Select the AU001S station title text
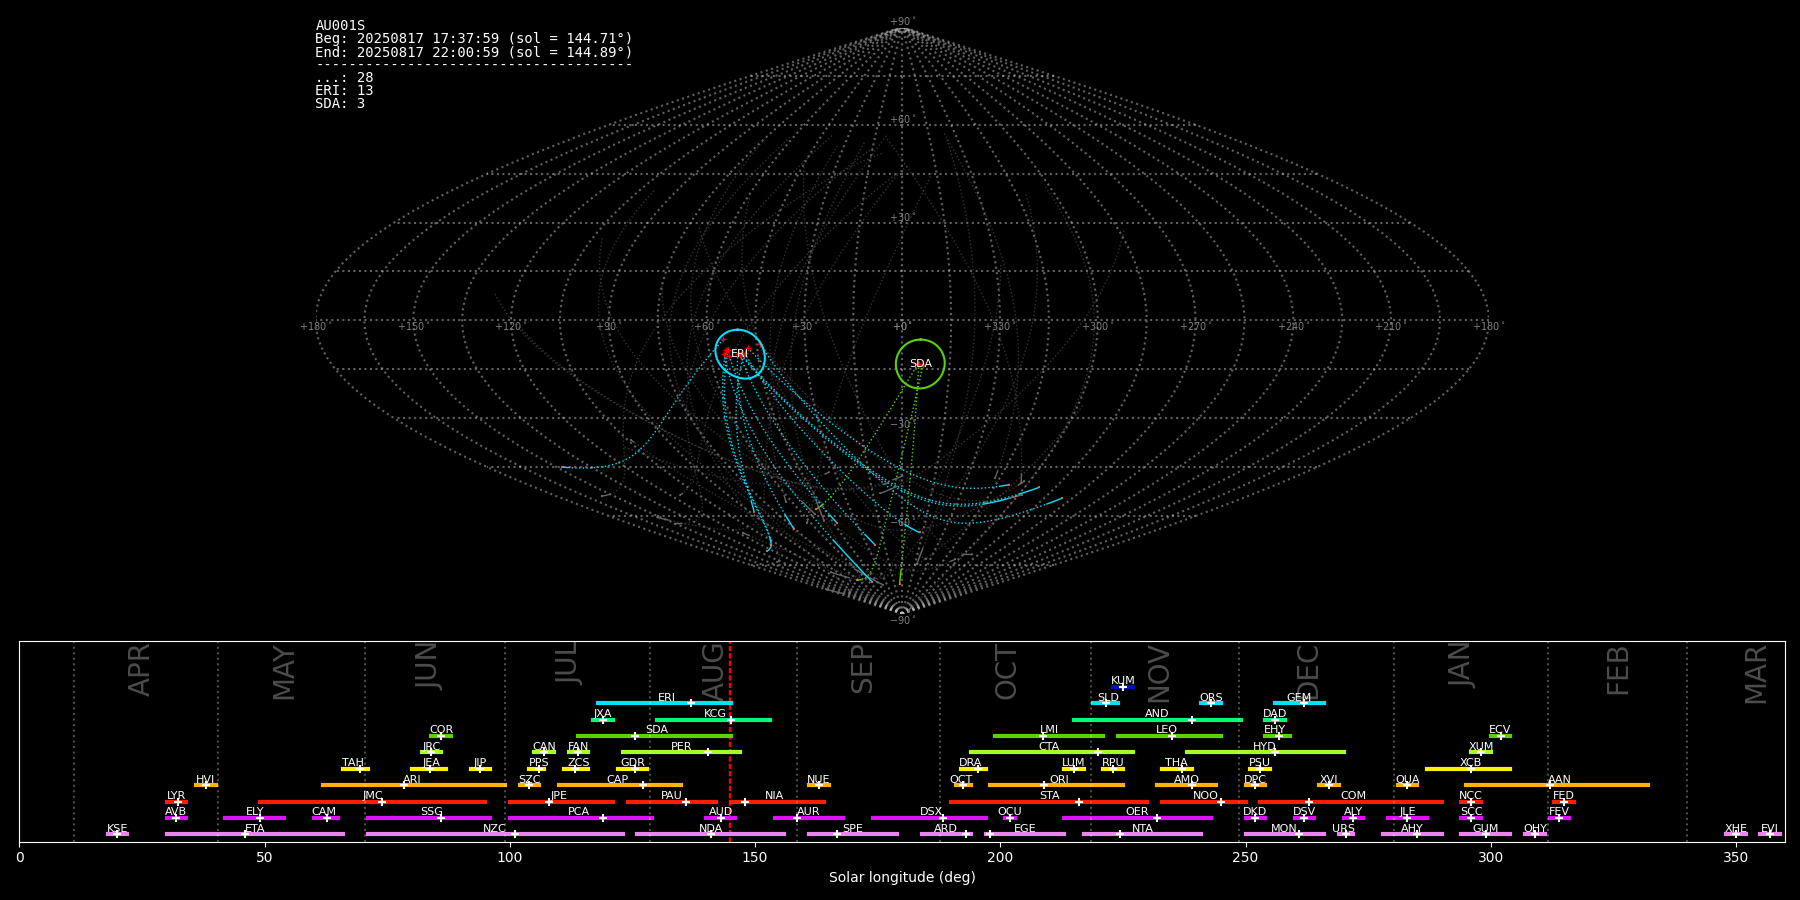The image size is (1800, 900). point(340,26)
